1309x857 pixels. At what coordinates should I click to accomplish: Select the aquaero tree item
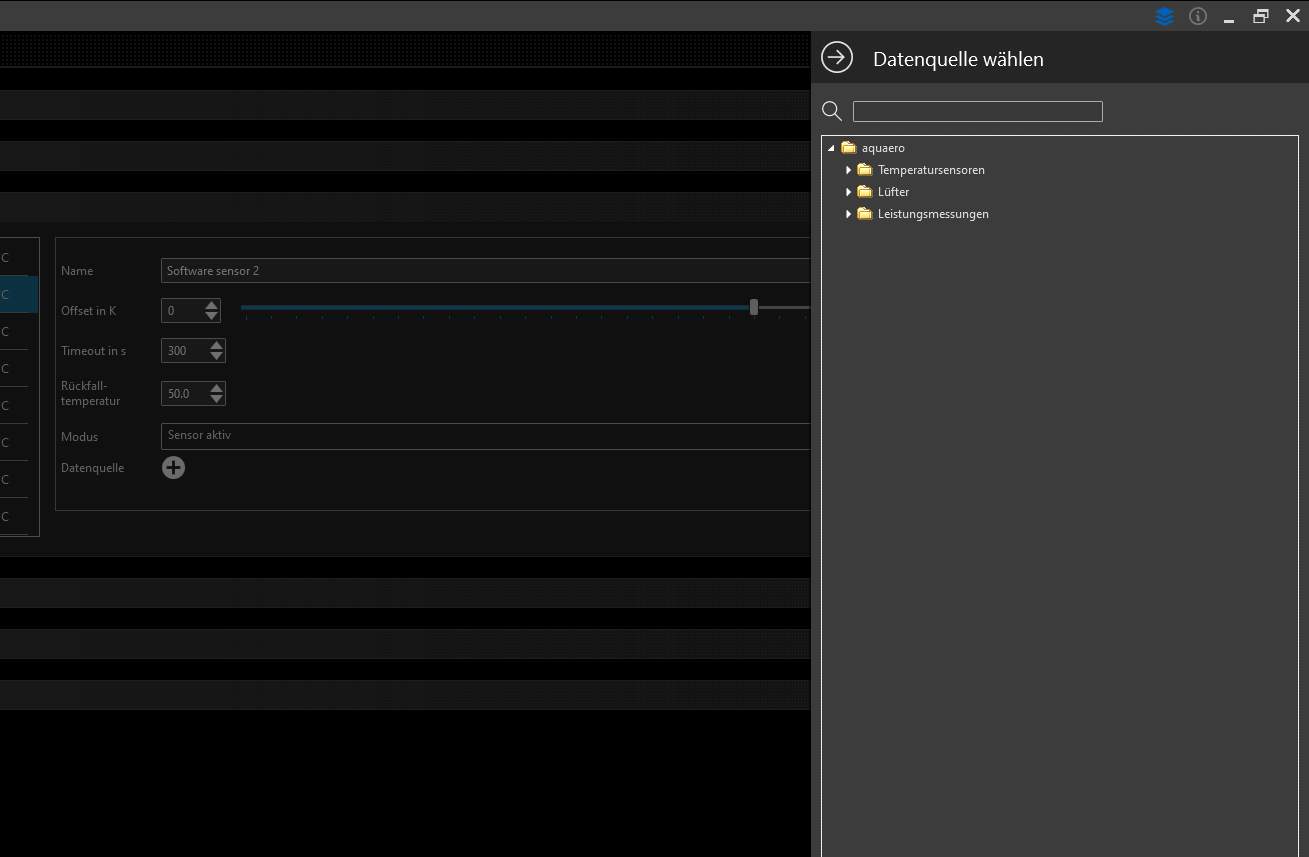click(883, 148)
